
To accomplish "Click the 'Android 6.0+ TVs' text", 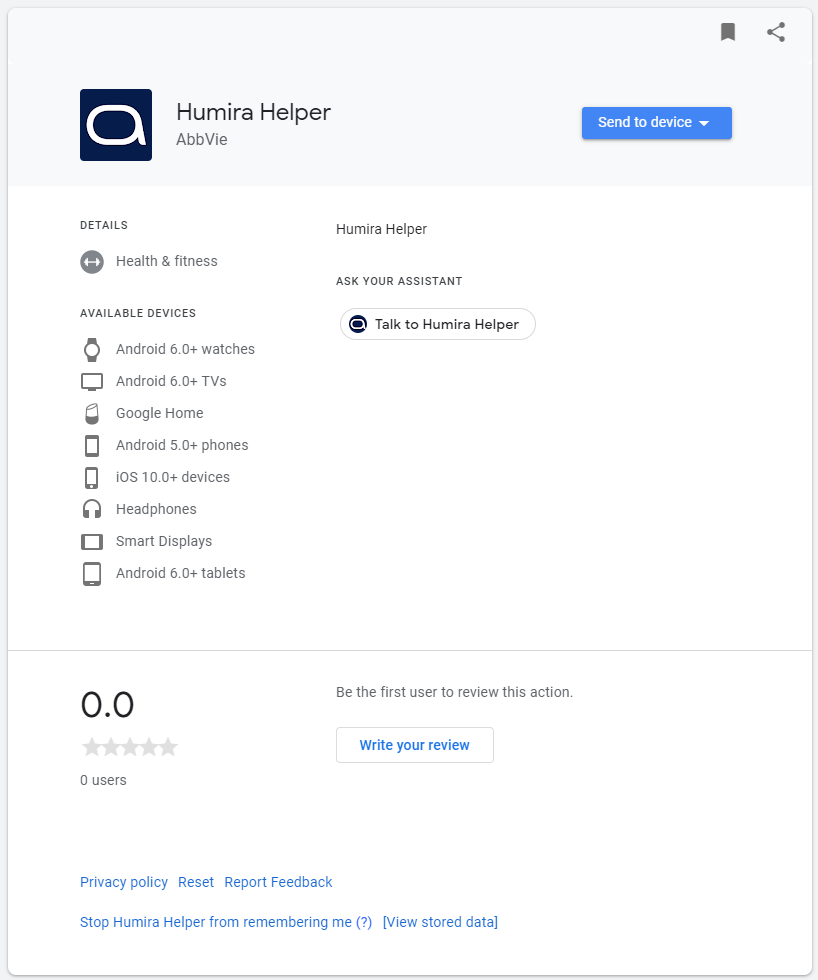I will pyautogui.click(x=171, y=381).
